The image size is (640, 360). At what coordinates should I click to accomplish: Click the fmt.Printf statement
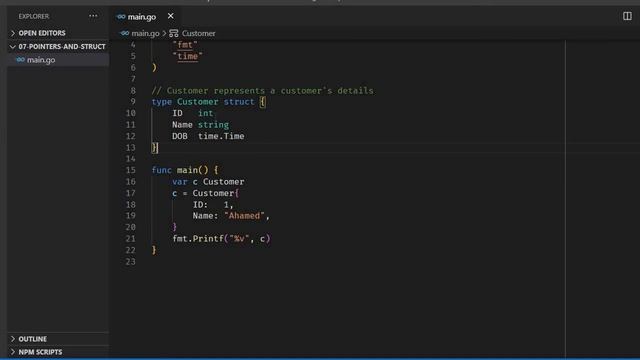[221, 238]
